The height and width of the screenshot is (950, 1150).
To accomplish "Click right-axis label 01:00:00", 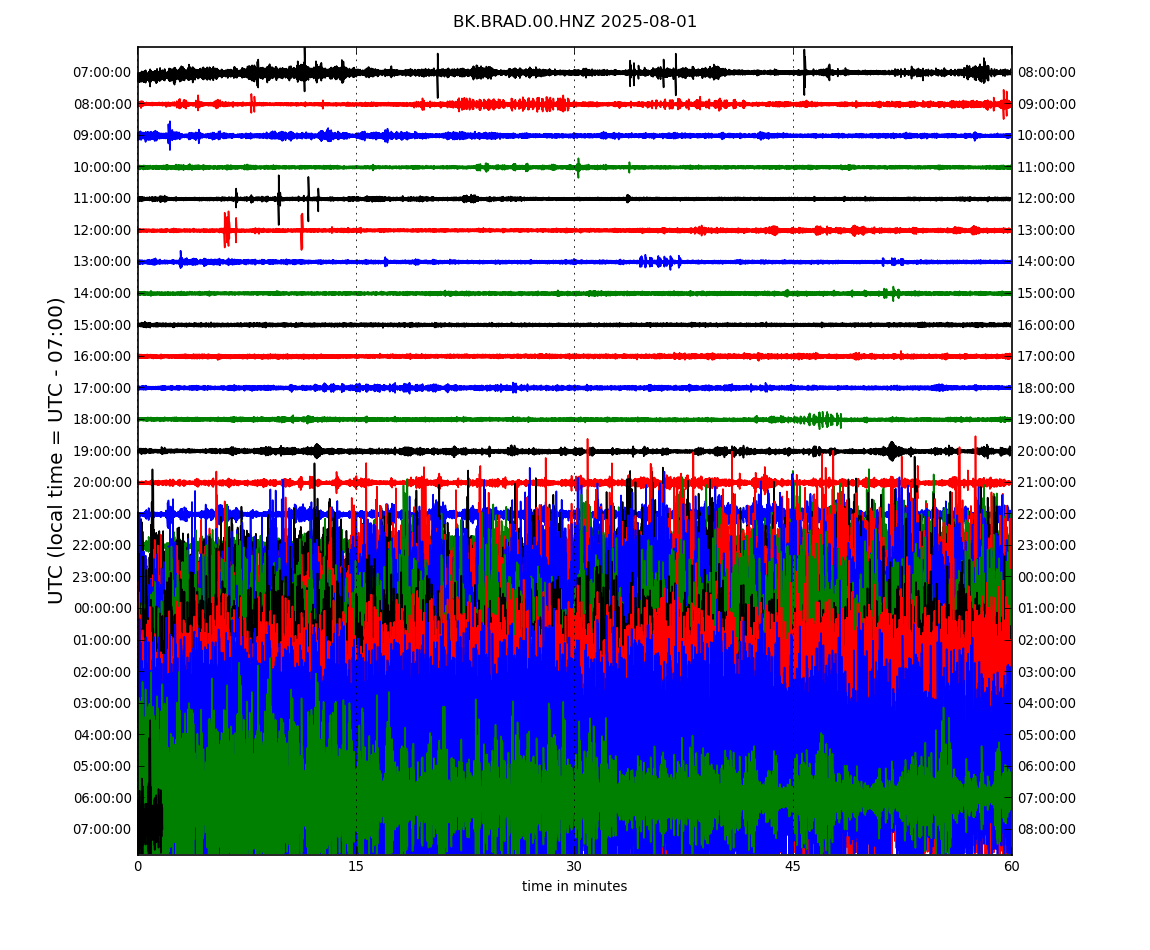I will pos(1047,609).
